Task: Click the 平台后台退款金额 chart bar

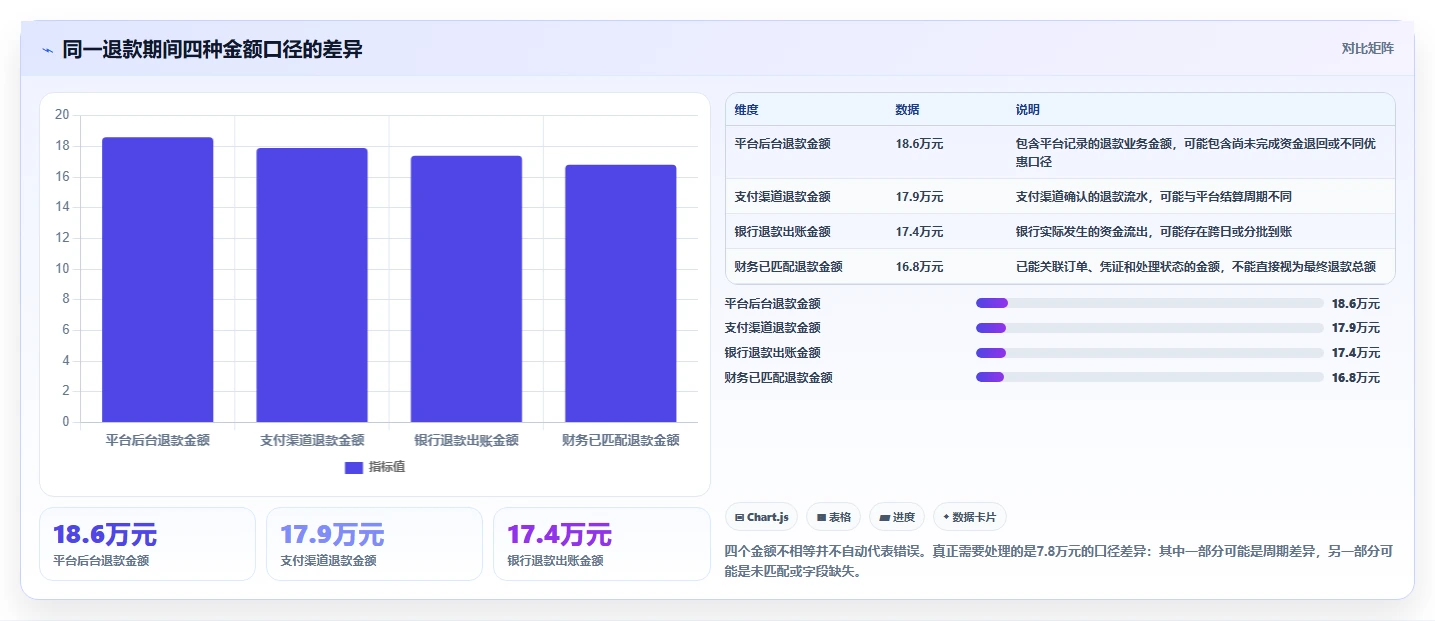Action: (158, 280)
